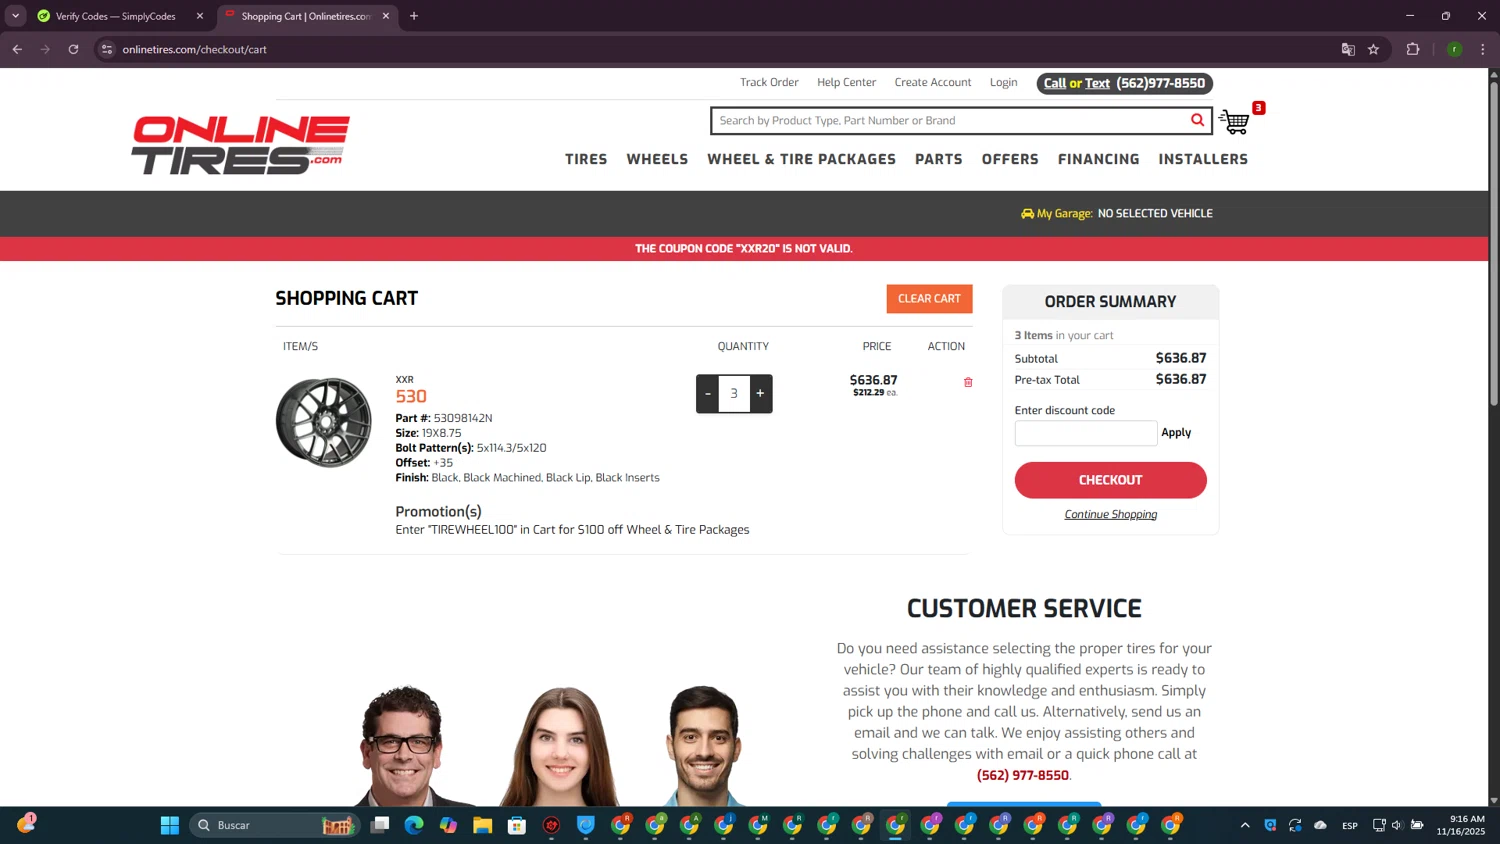
Task: Focus the product search field
Action: click(x=950, y=121)
